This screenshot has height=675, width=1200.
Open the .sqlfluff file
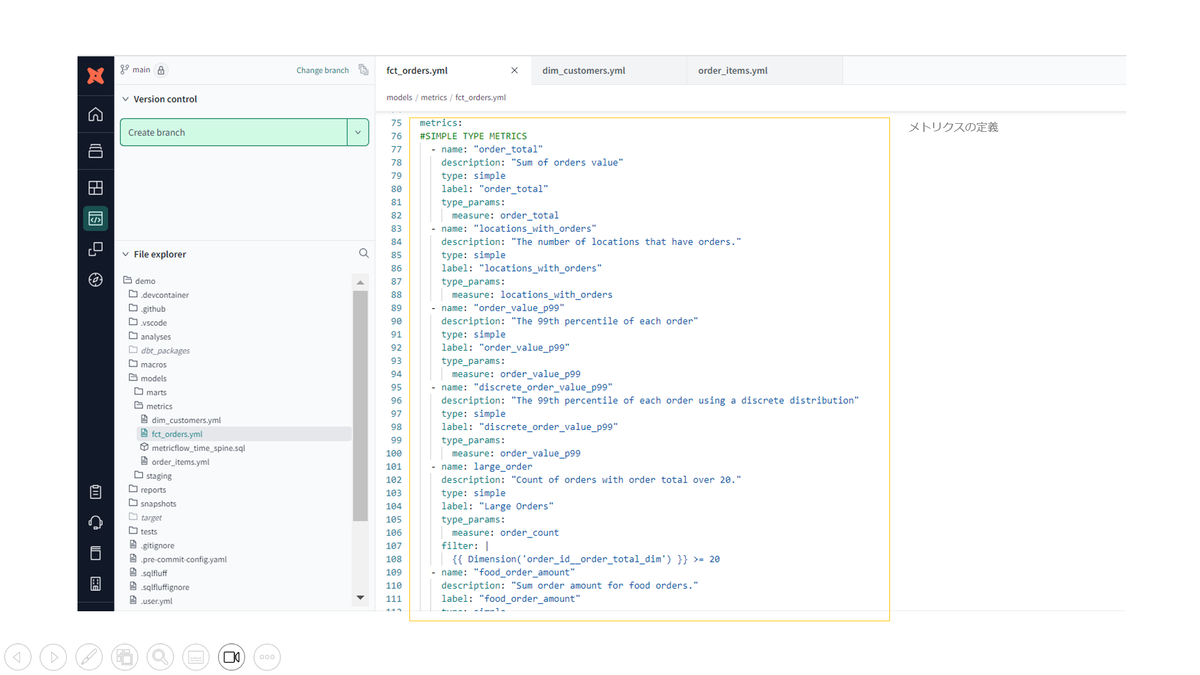pos(148,573)
